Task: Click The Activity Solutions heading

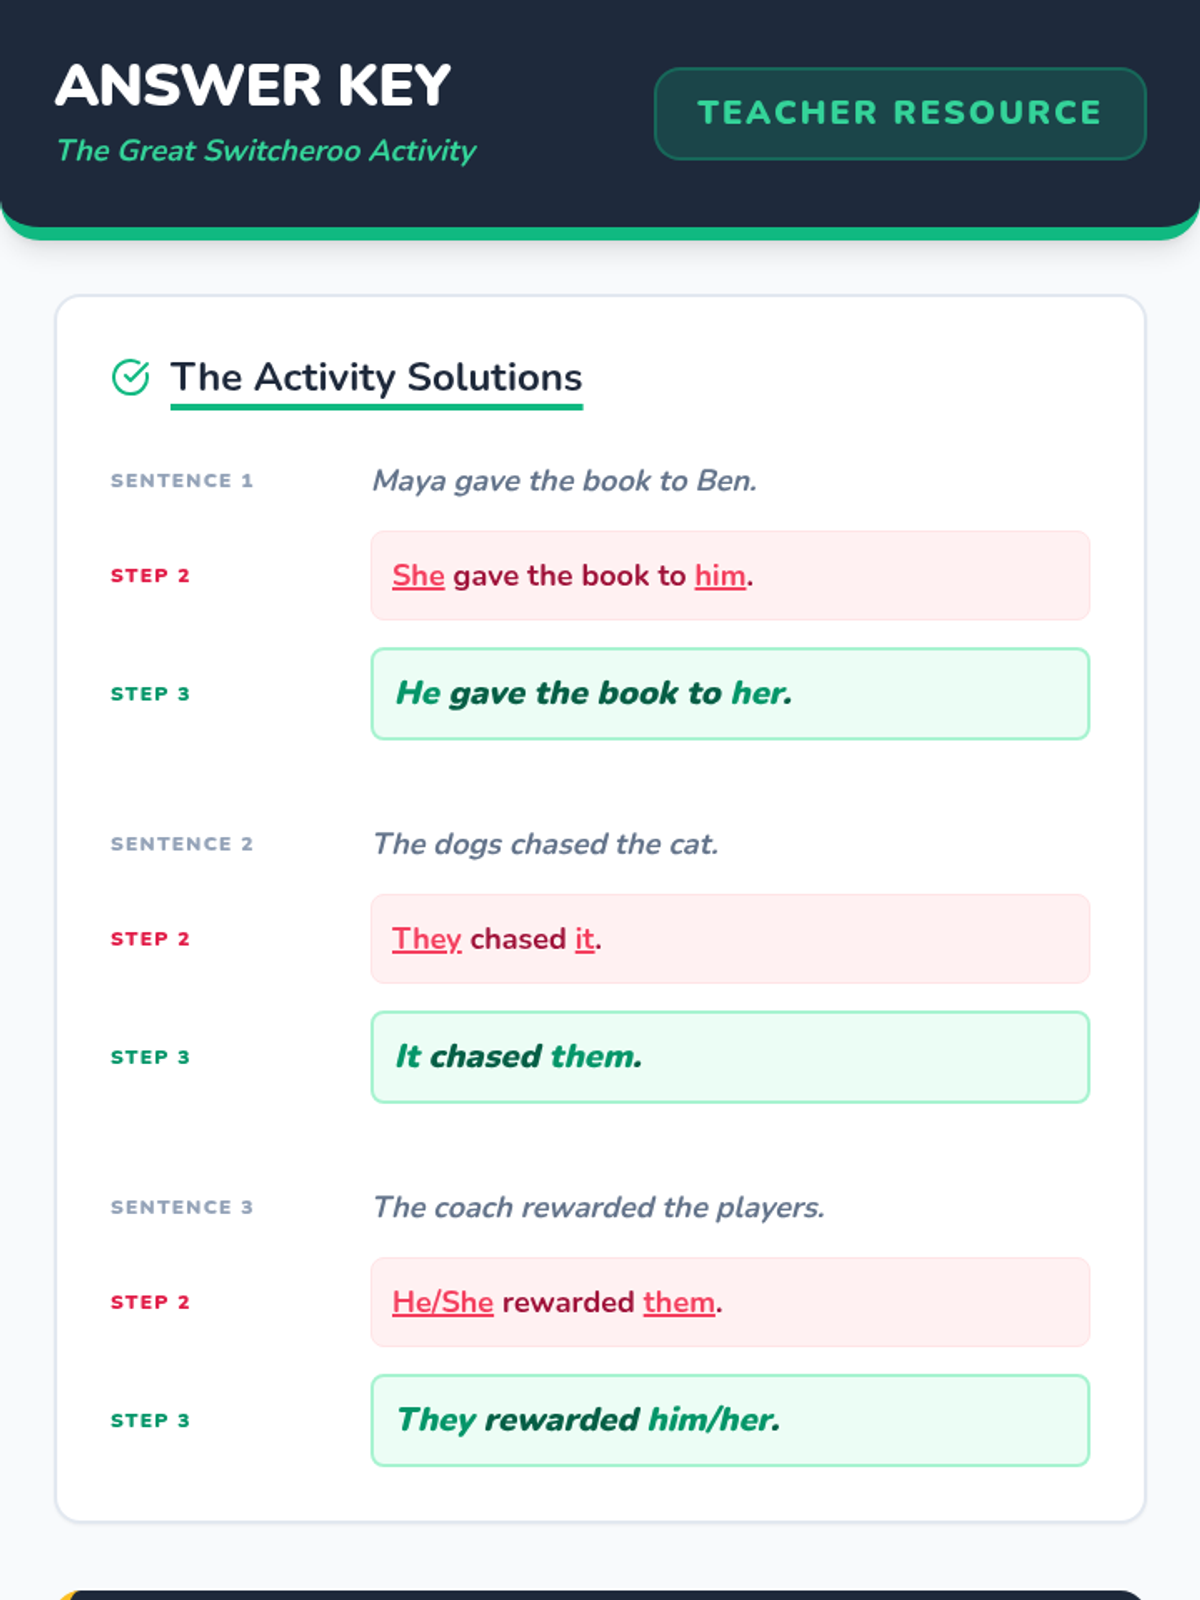Action: pos(376,377)
